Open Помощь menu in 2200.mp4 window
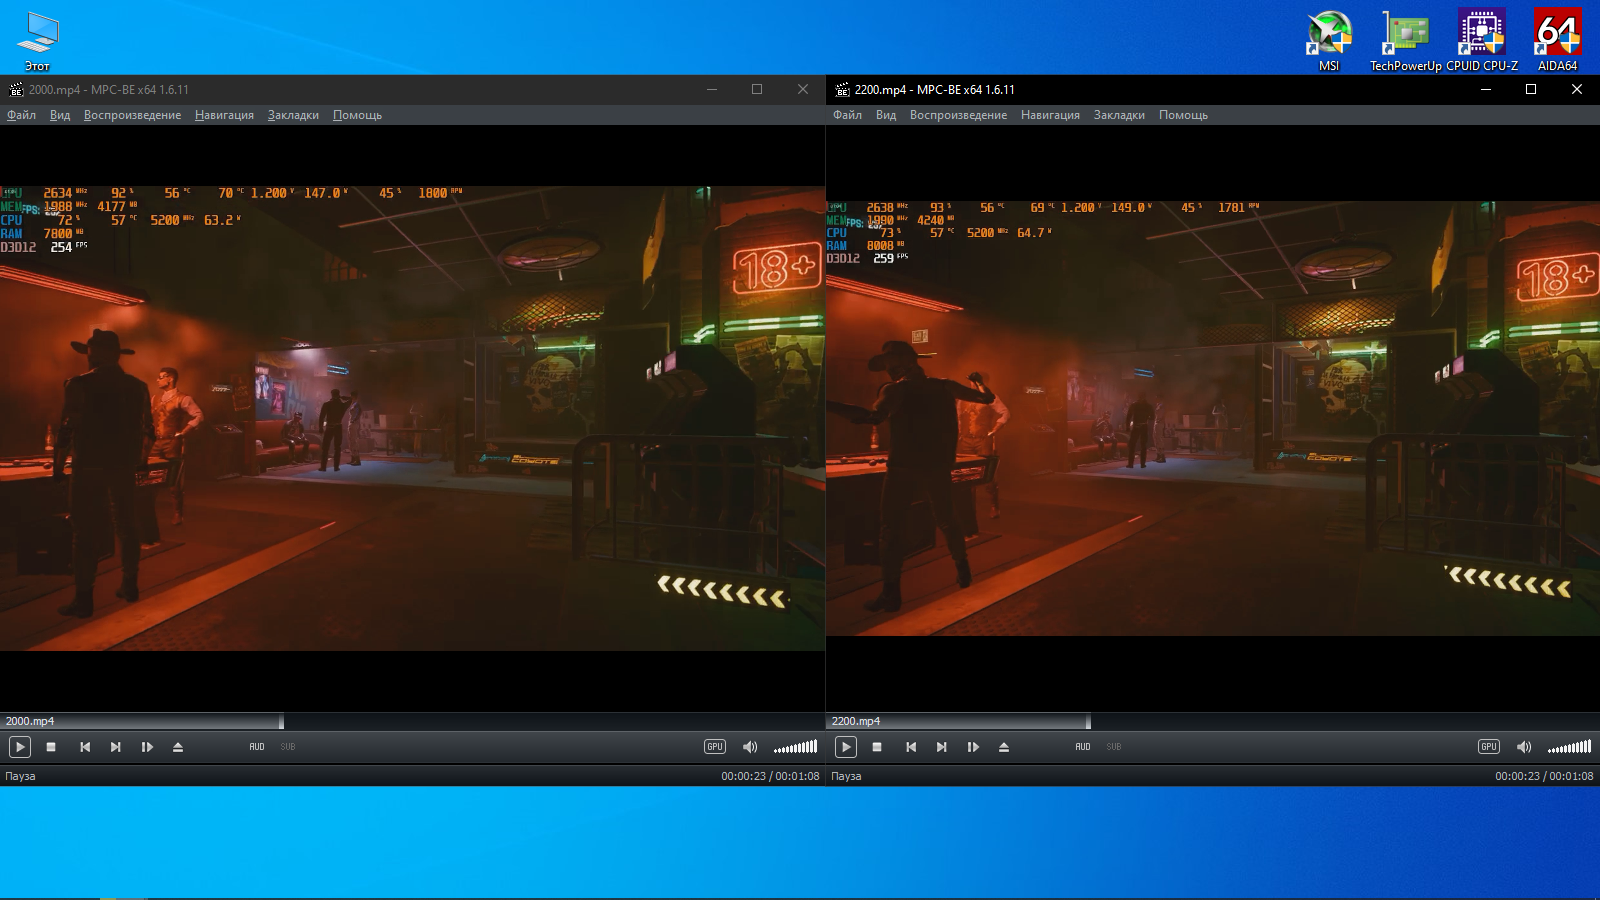This screenshot has height=900, width=1600. tap(1183, 115)
